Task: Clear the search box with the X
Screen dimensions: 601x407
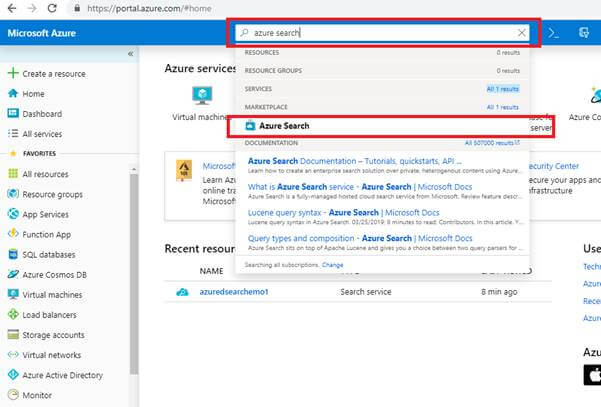Action: click(x=521, y=33)
